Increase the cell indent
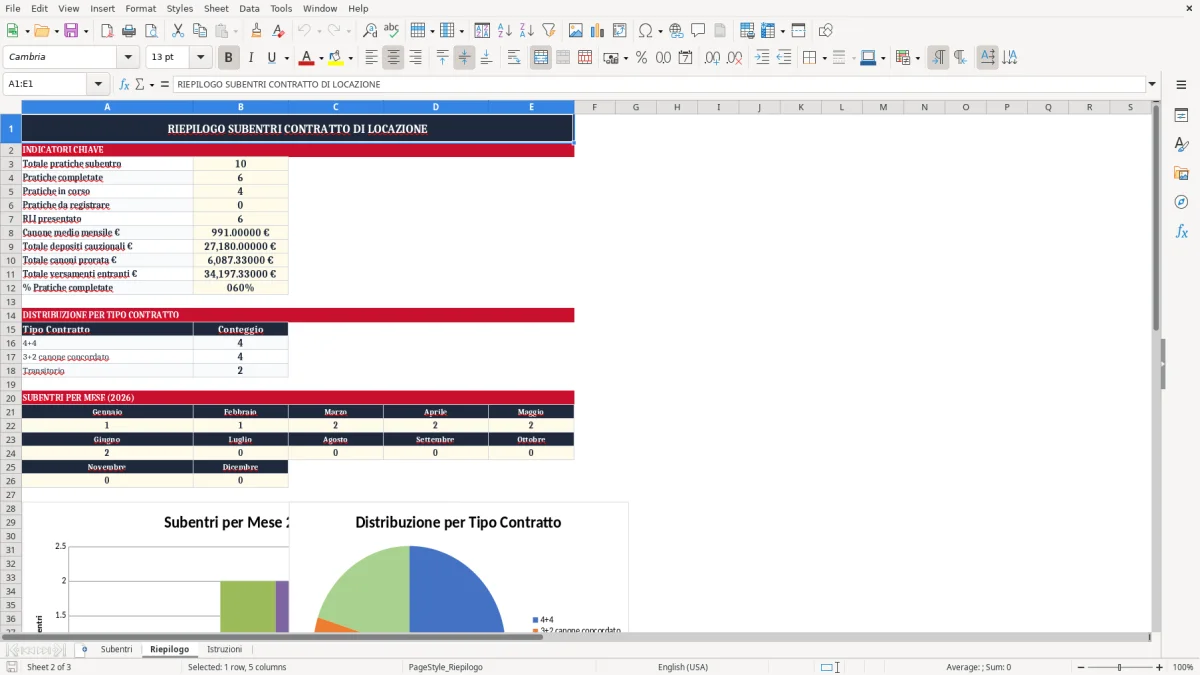The width and height of the screenshot is (1200, 675). (762, 58)
